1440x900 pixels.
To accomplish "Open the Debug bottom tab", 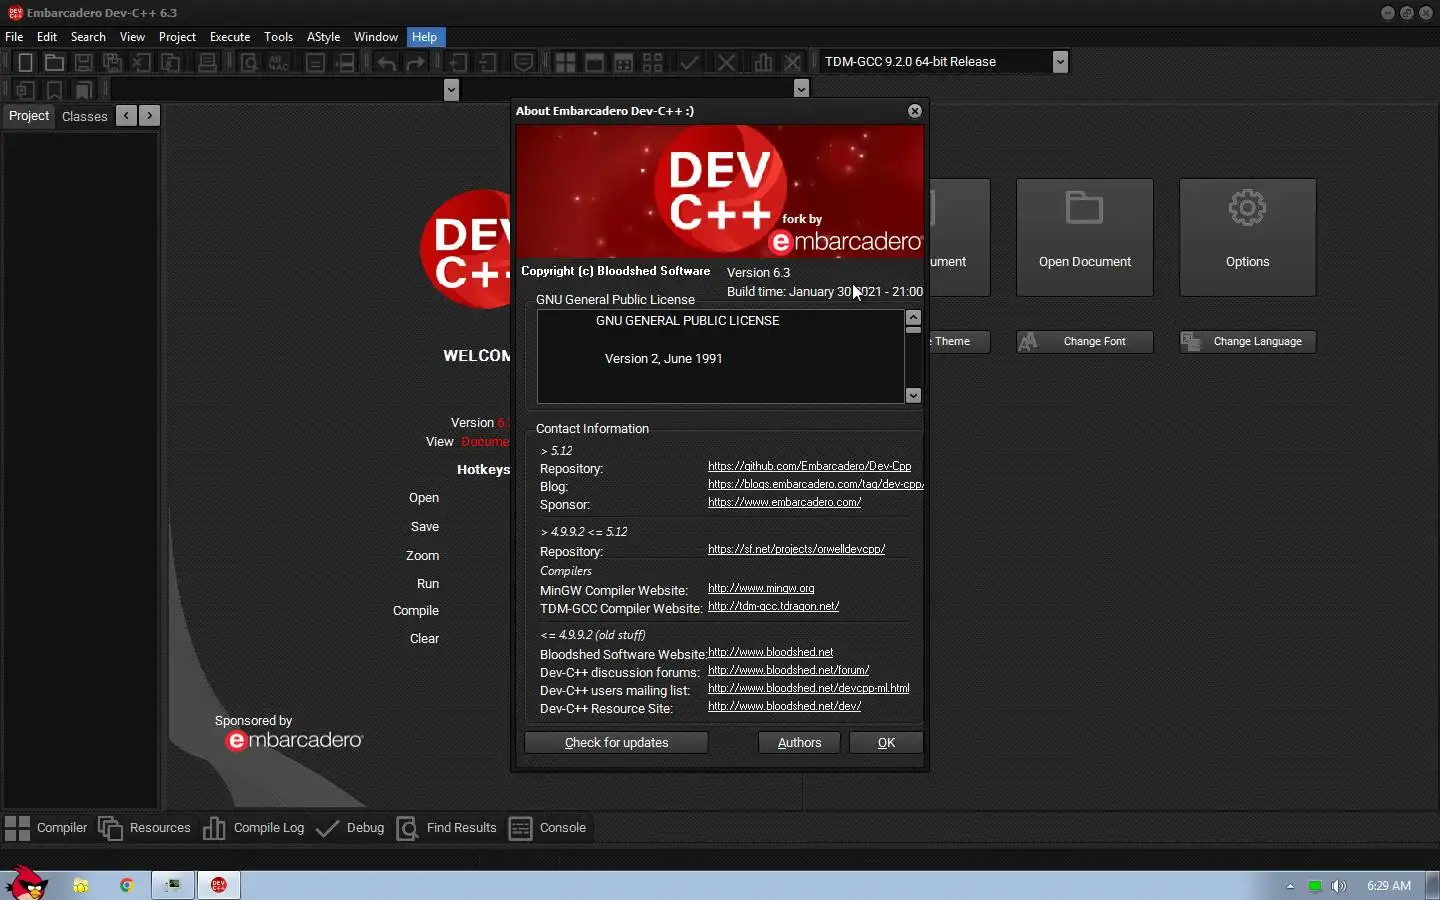I will coord(350,828).
